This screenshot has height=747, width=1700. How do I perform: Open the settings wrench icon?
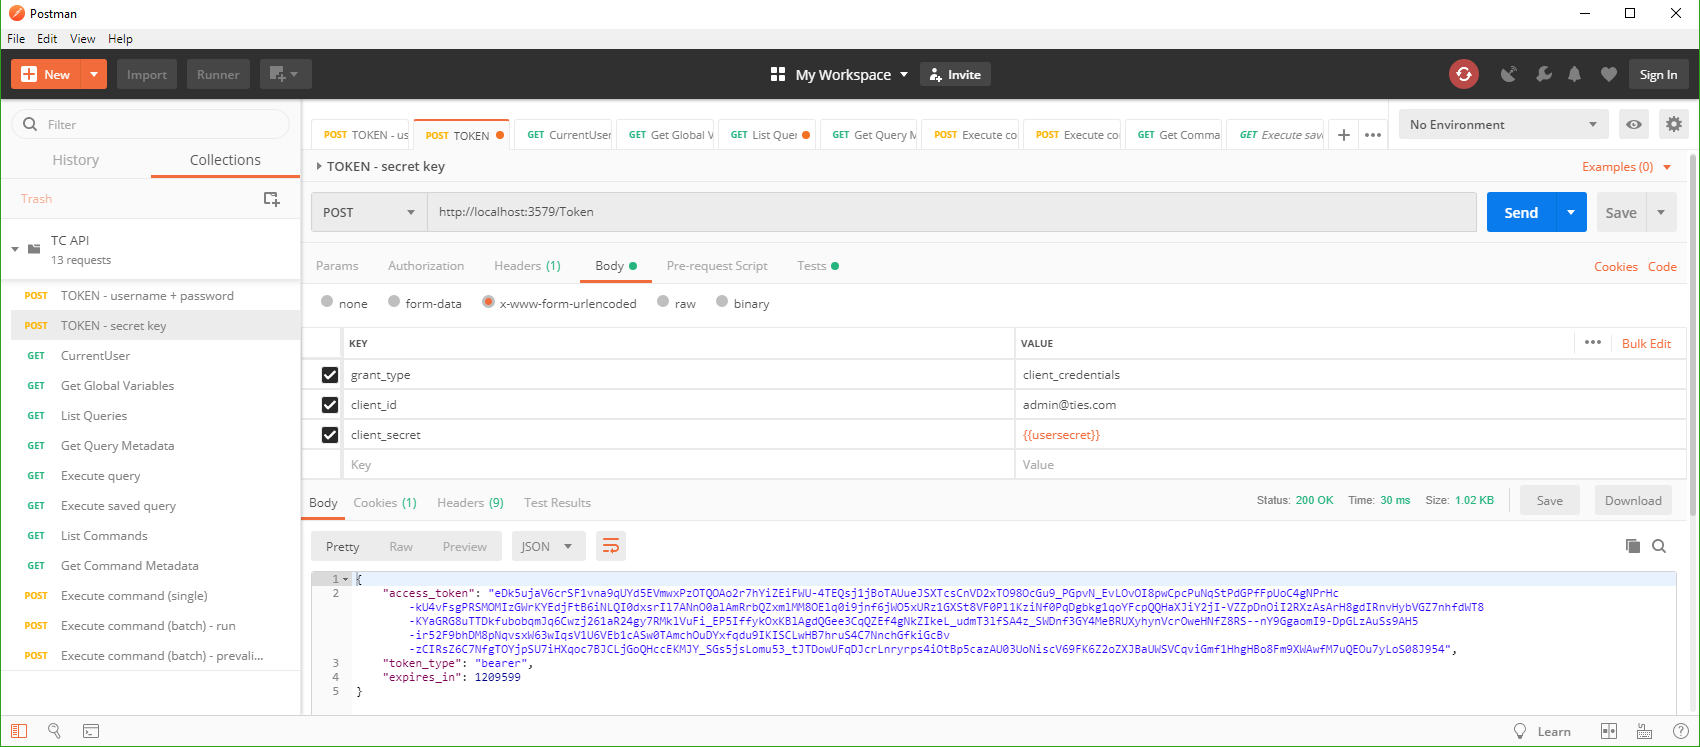(1543, 74)
